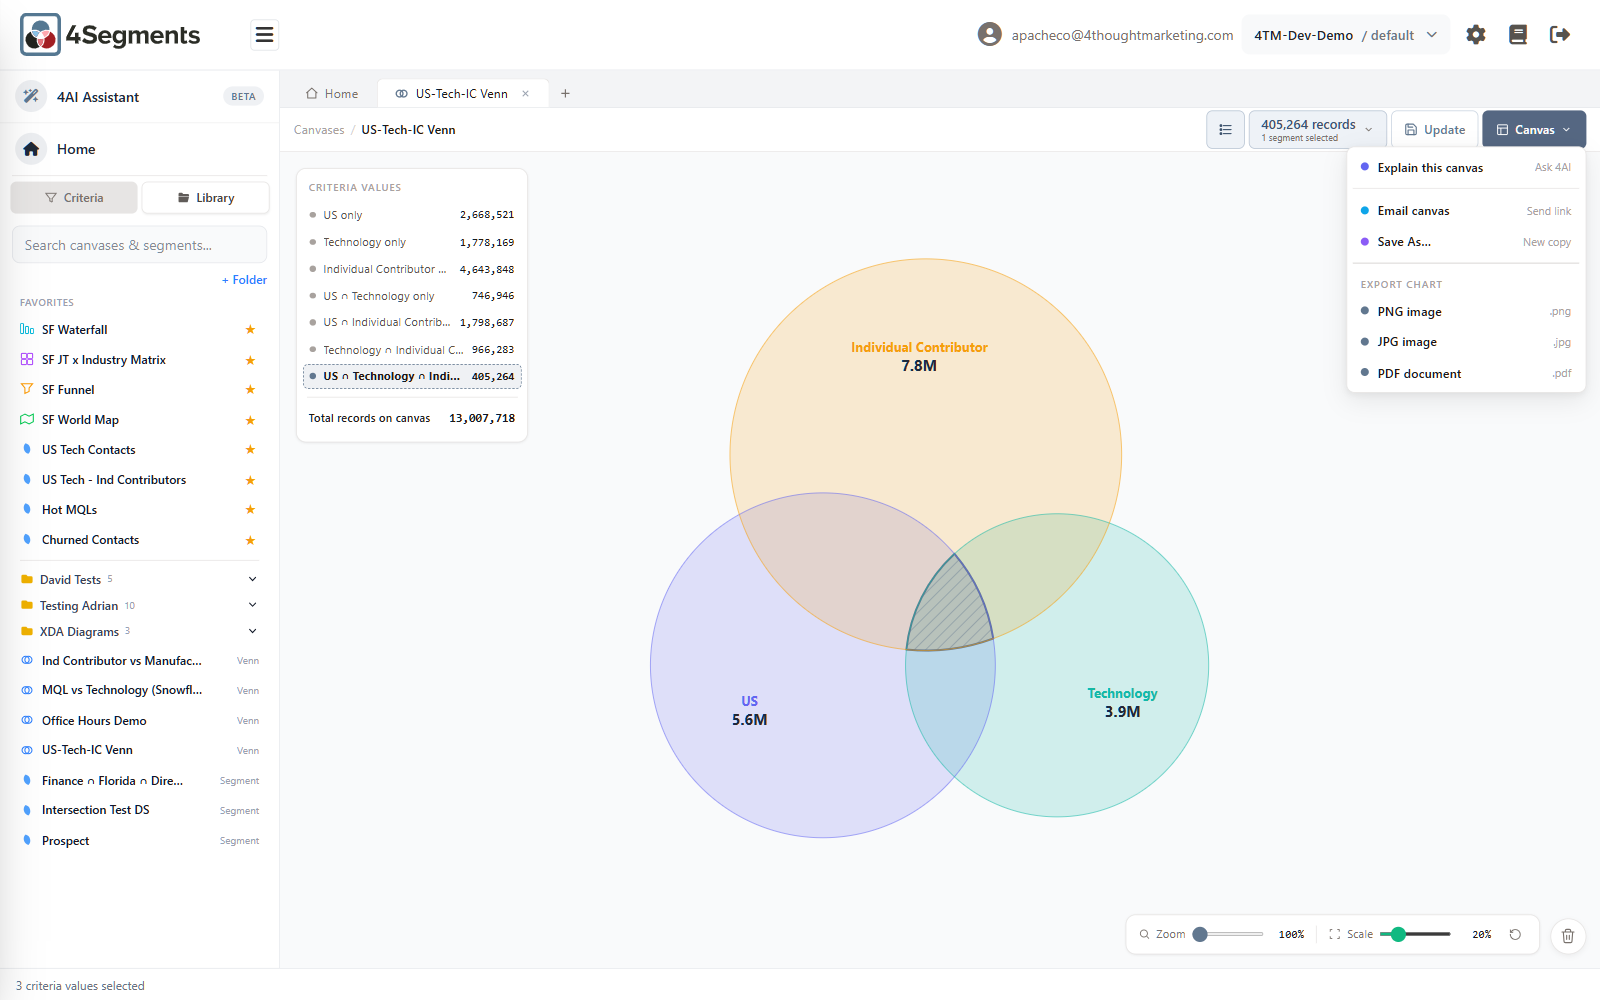Toggle the US ∩ Technology ∩ Indi segment
This screenshot has width=1600, height=1000.
[412, 377]
